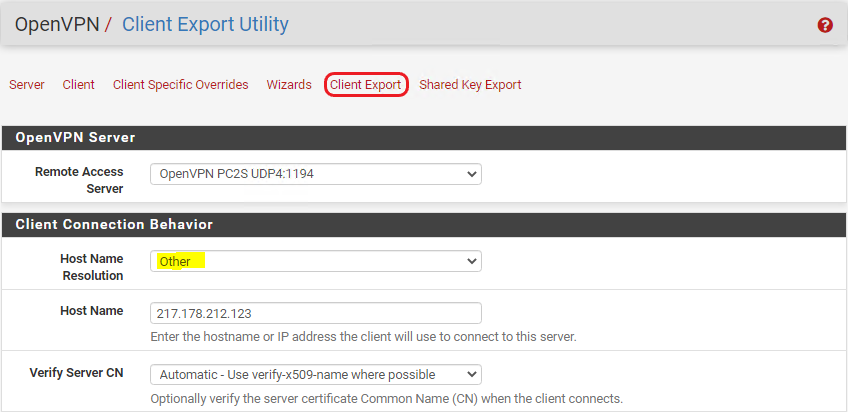Open the Shared Key Export tab
848x412 pixels.
tap(470, 85)
